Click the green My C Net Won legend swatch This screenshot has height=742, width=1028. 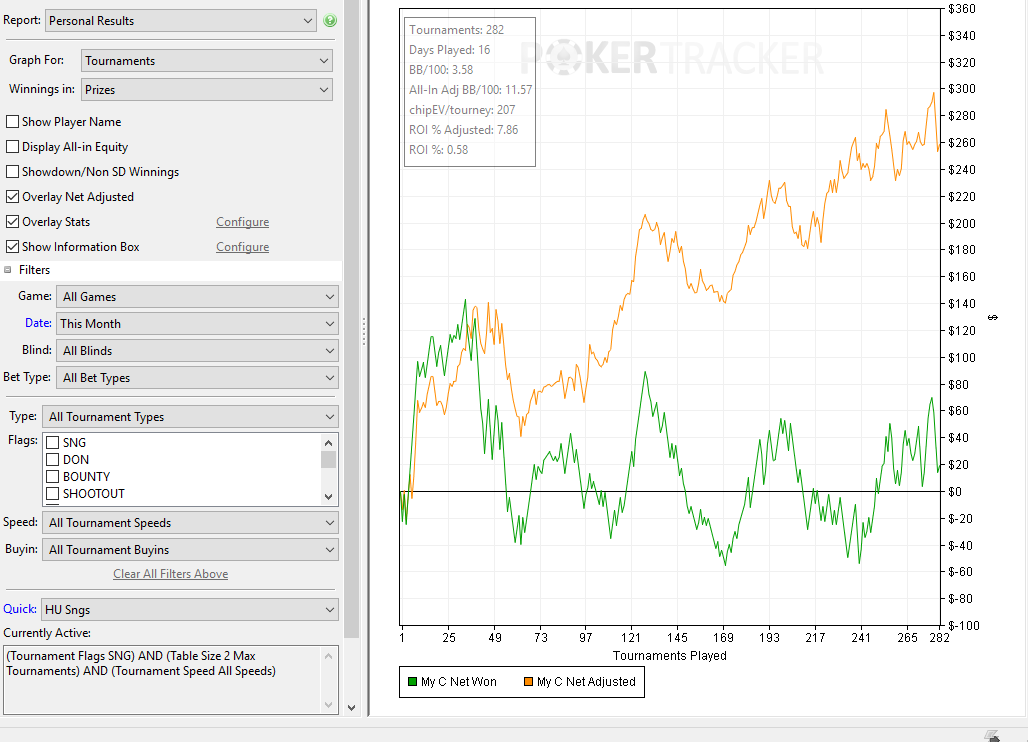pos(412,682)
